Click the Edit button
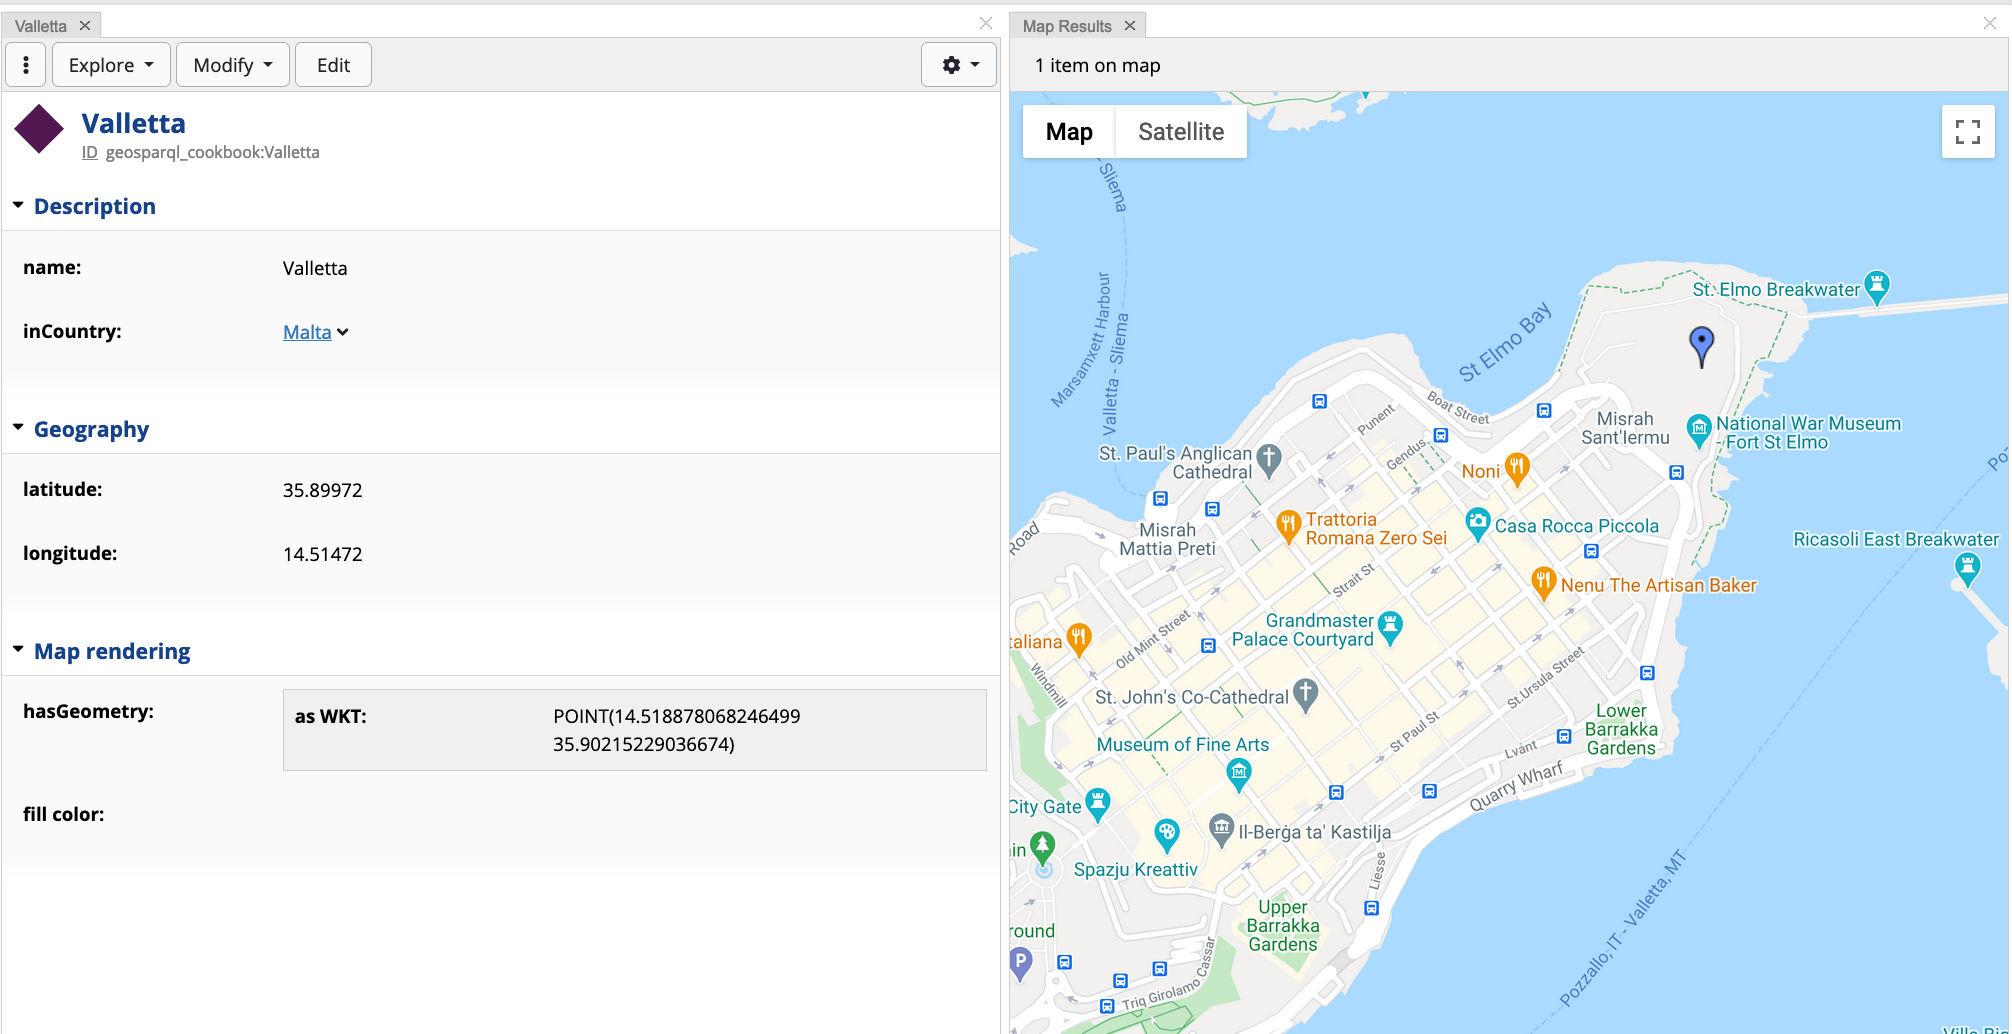The image size is (2012, 1034). tap(333, 65)
